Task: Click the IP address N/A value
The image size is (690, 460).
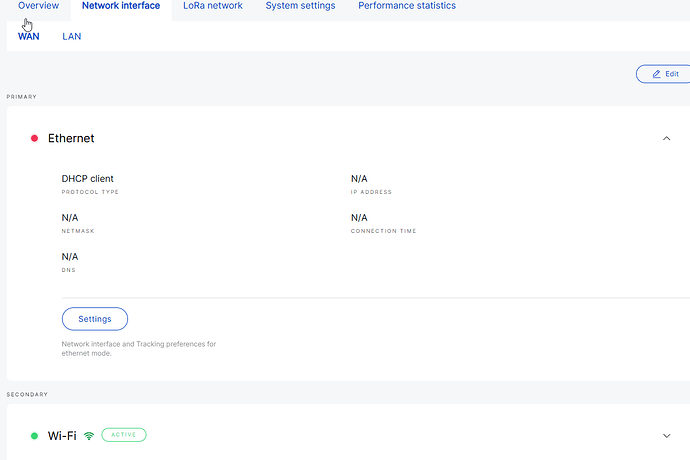Action: point(359,179)
